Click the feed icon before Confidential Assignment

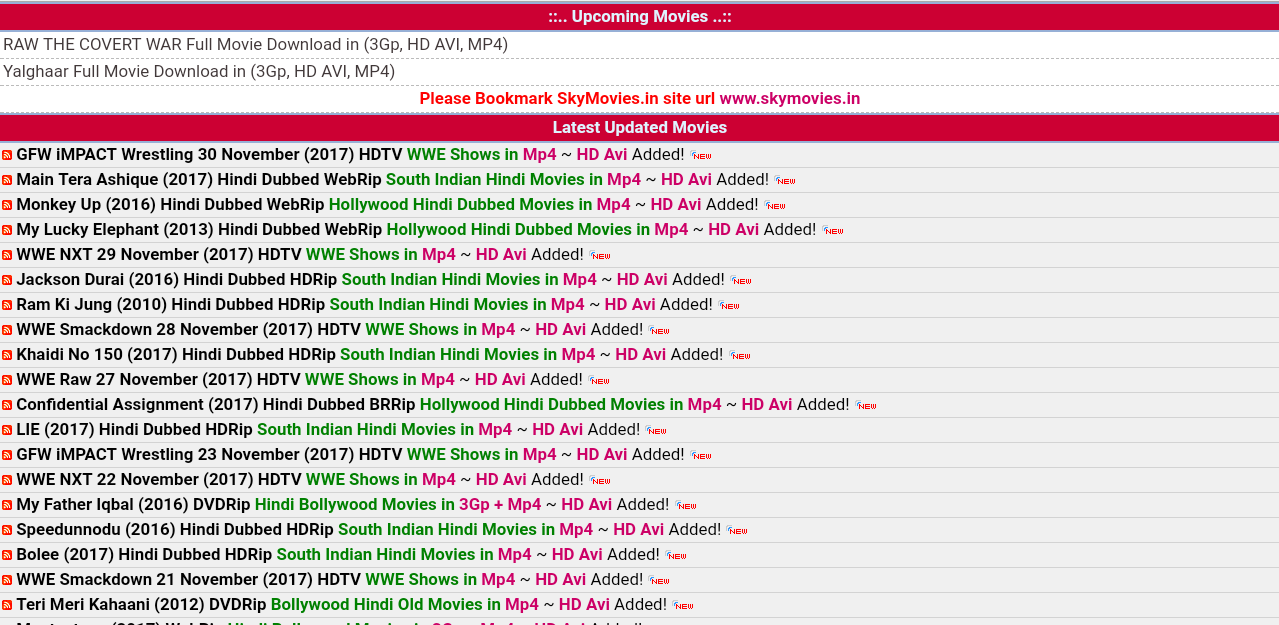(x=7, y=405)
